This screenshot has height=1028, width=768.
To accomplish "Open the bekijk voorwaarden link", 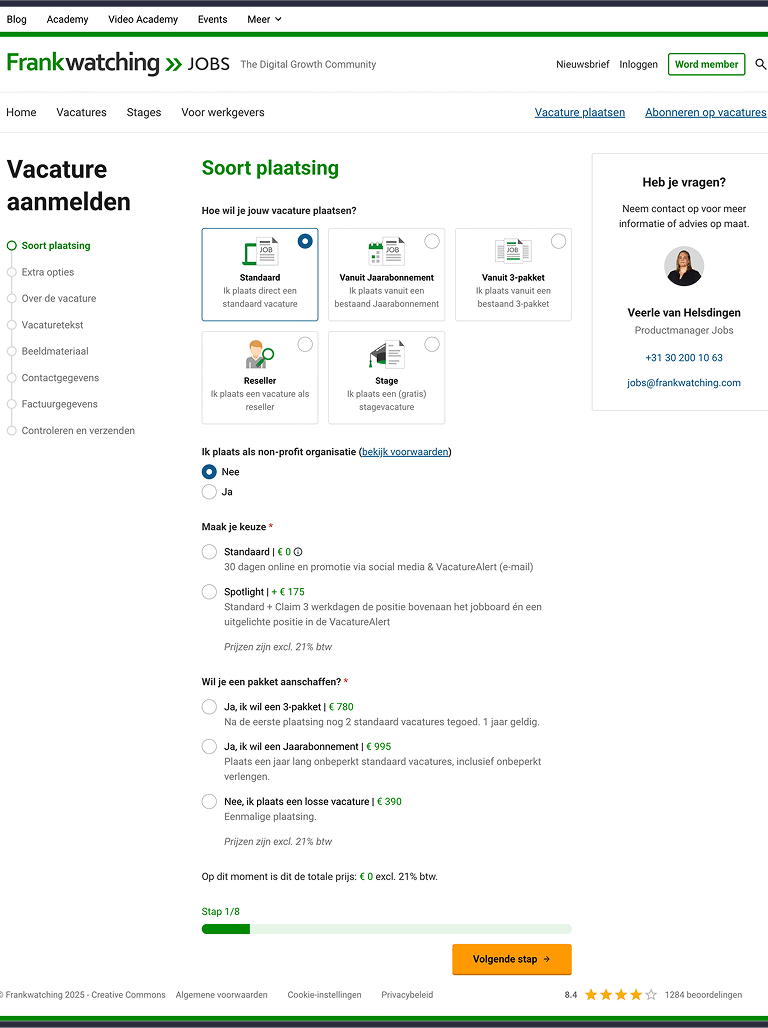I will pos(405,452).
